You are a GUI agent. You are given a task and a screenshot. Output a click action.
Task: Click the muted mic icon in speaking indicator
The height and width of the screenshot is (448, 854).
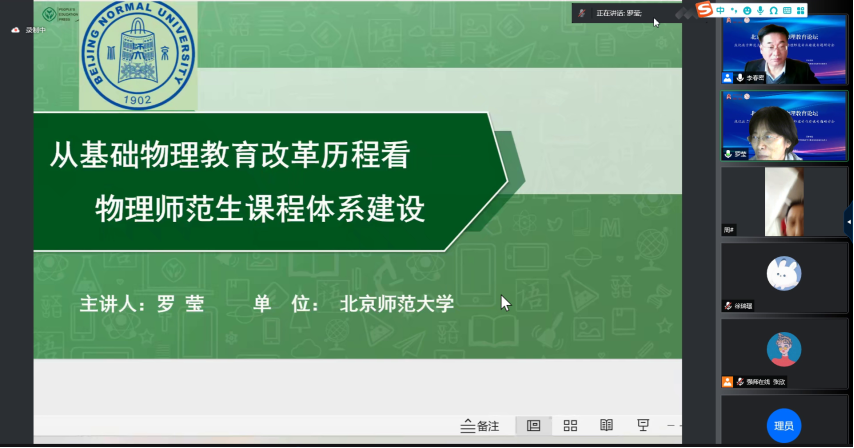[x=582, y=13]
